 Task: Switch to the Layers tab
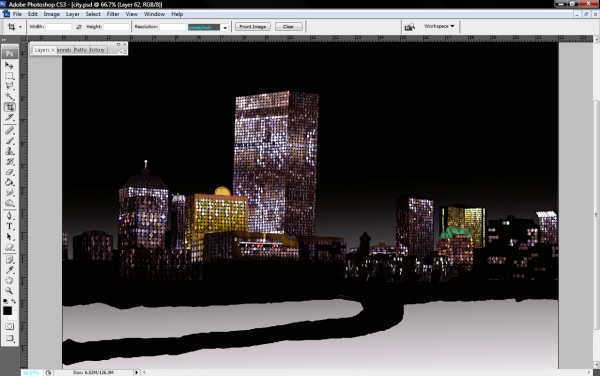tap(44, 50)
